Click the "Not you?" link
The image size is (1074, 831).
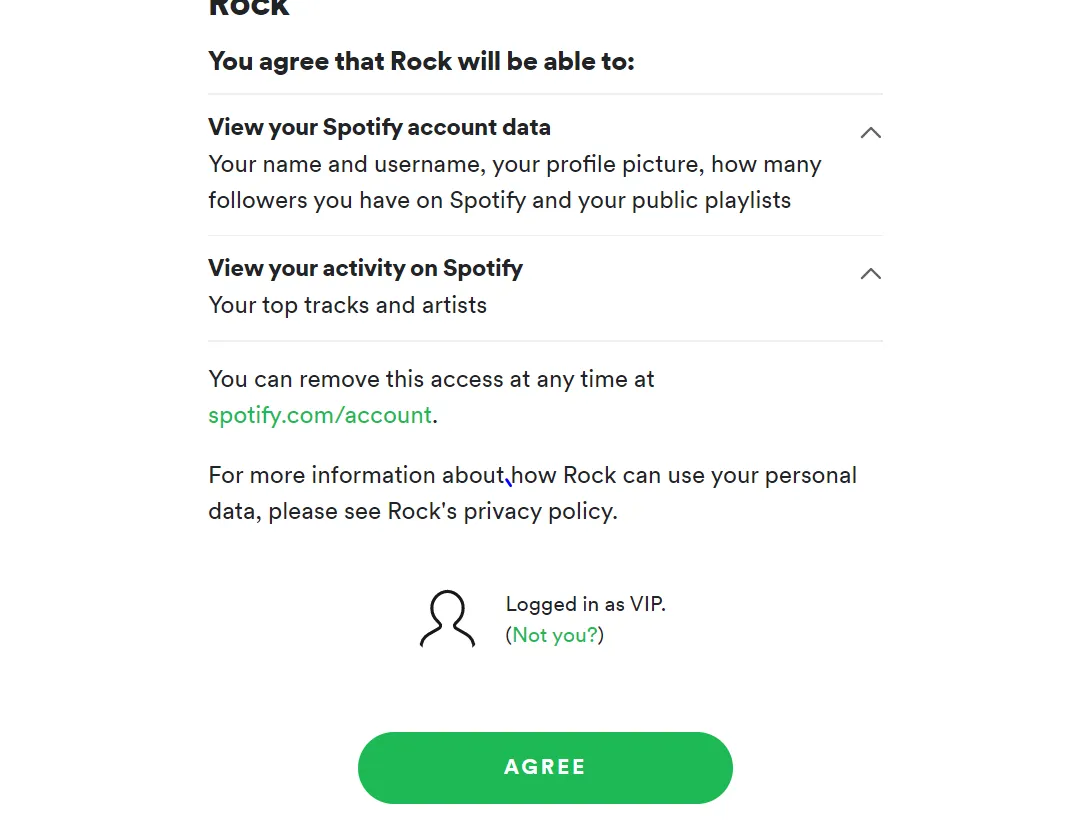pyautogui.click(x=554, y=635)
